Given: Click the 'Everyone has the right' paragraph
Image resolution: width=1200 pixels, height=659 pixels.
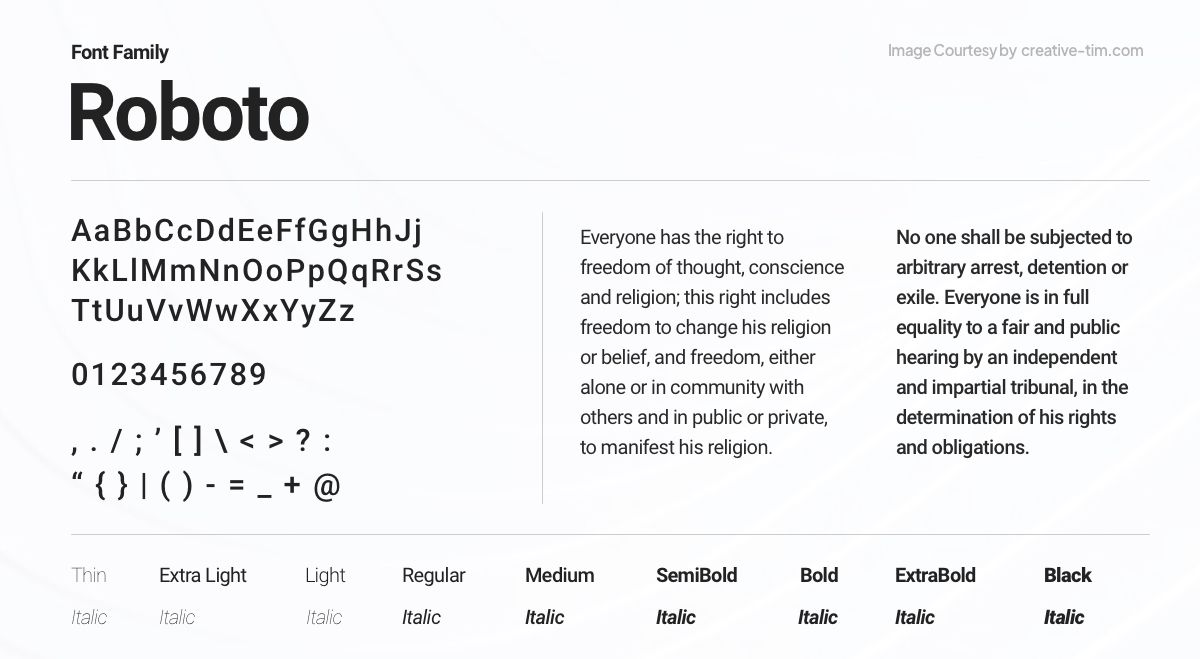Looking at the screenshot, I should coord(711,342).
